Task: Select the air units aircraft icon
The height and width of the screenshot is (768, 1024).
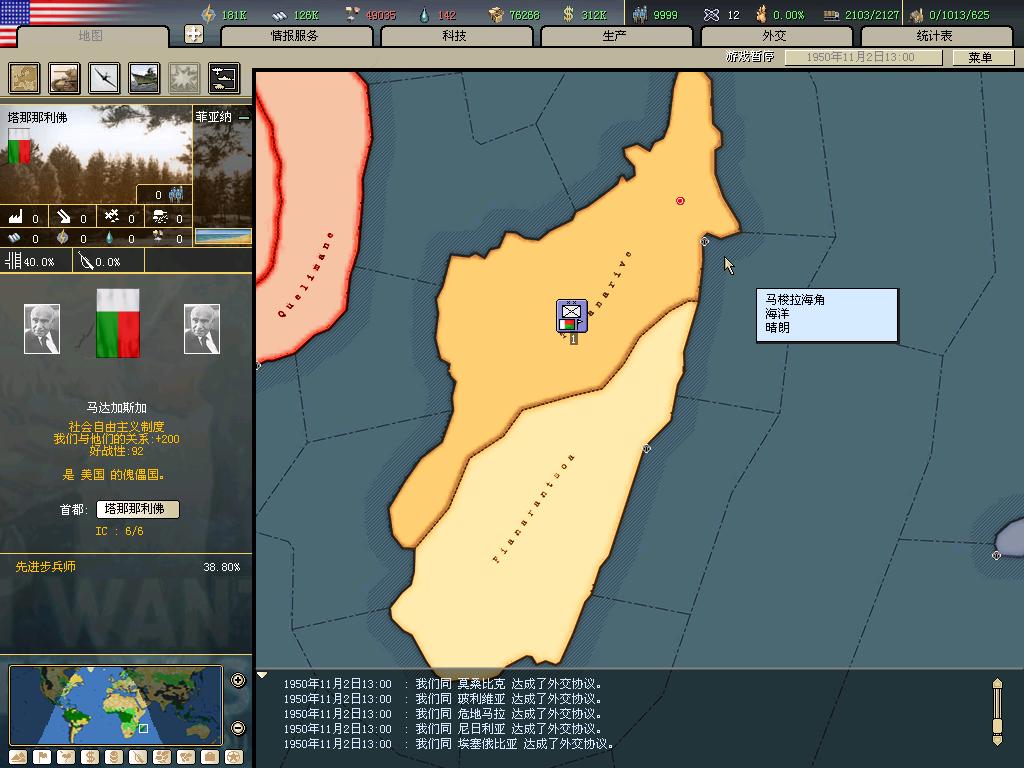Action: point(104,78)
